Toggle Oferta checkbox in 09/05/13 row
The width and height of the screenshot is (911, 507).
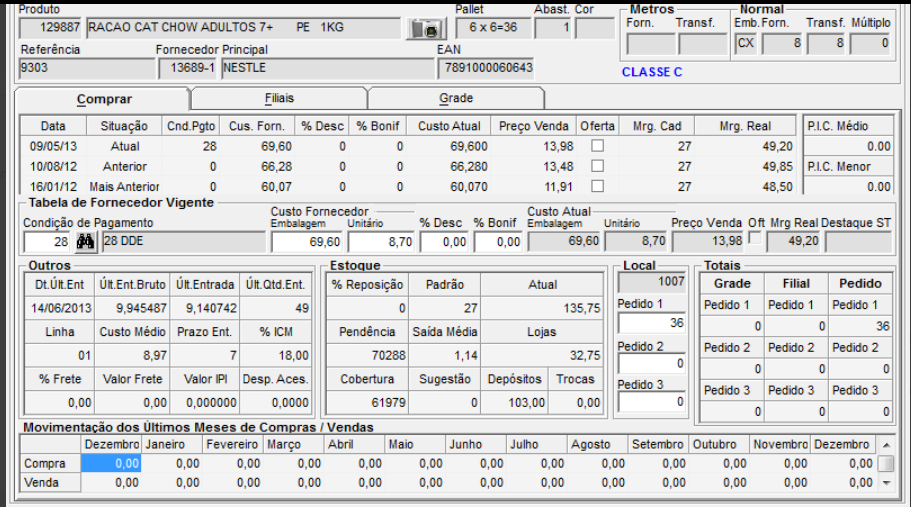click(597, 146)
